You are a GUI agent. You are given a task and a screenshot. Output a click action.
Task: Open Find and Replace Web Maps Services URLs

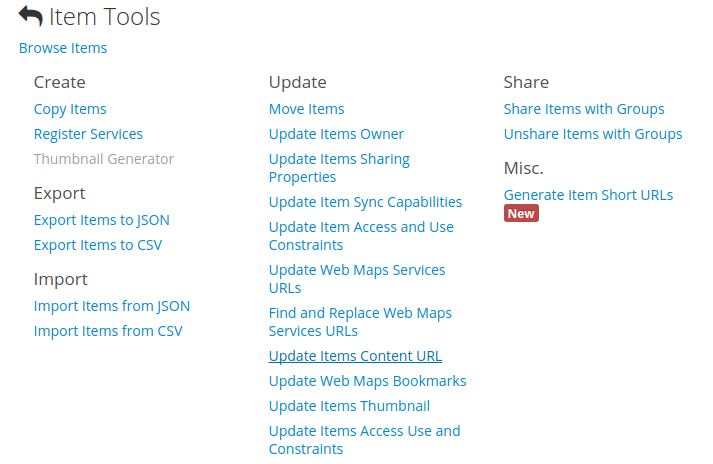tap(360, 322)
